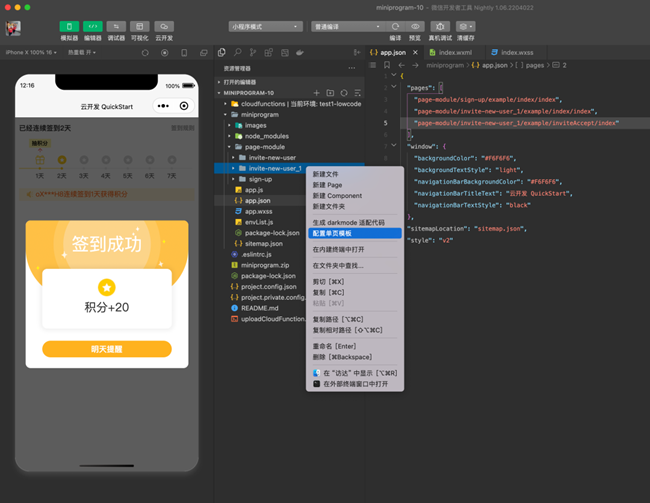Open the 可视化 visual editor
Viewport: 650px width, 503px height.
tap(139, 26)
